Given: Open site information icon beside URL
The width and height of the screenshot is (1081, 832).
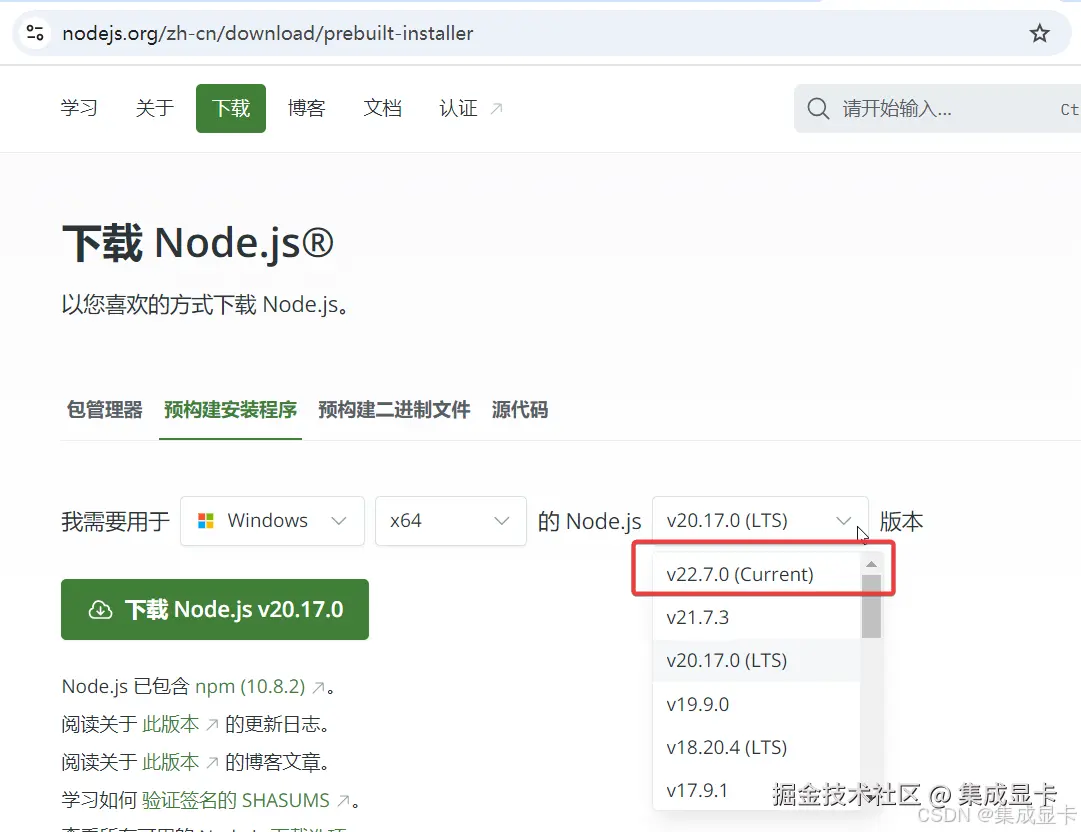Looking at the screenshot, I should coord(35,33).
